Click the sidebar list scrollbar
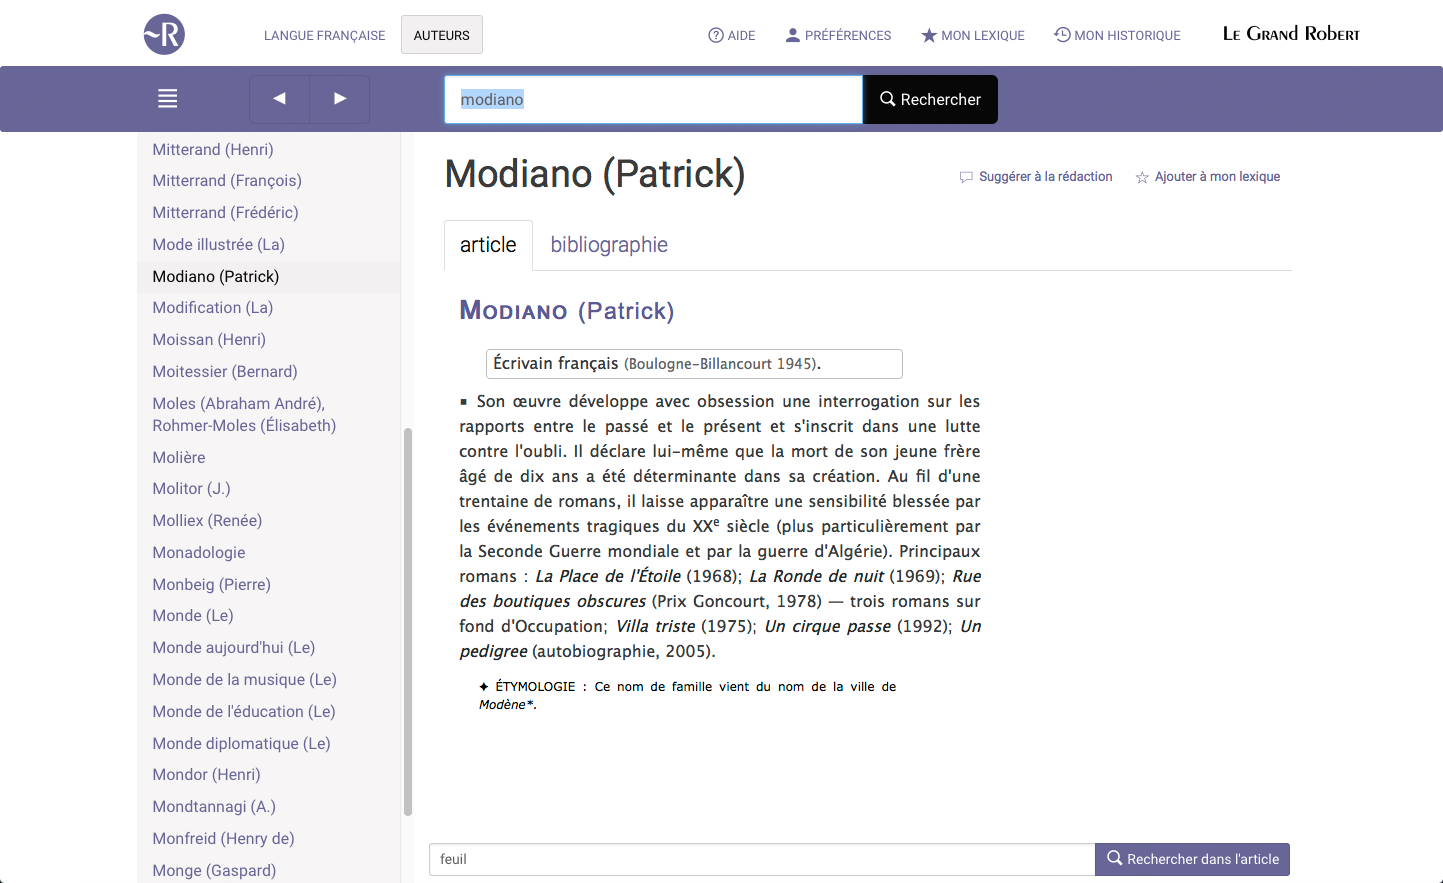This screenshot has height=883, width=1443. [407, 622]
